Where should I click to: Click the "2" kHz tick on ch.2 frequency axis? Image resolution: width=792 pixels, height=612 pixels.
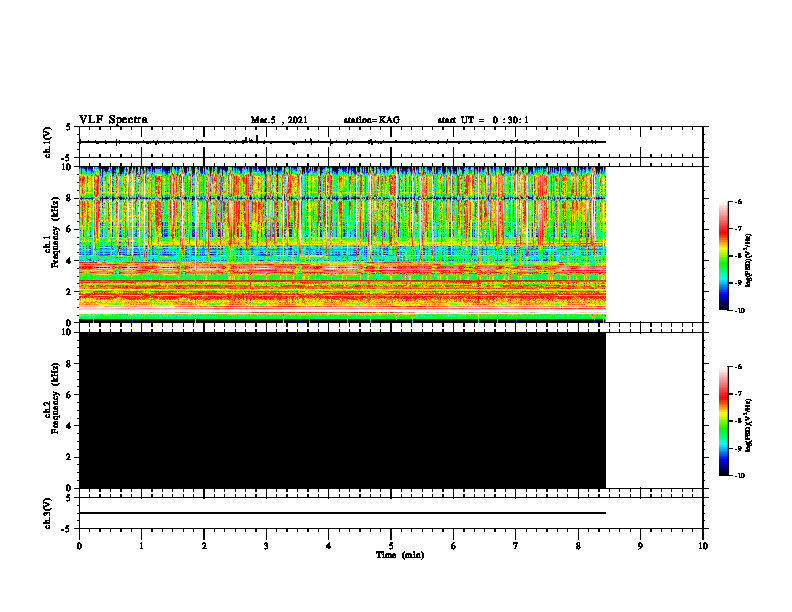coord(70,457)
